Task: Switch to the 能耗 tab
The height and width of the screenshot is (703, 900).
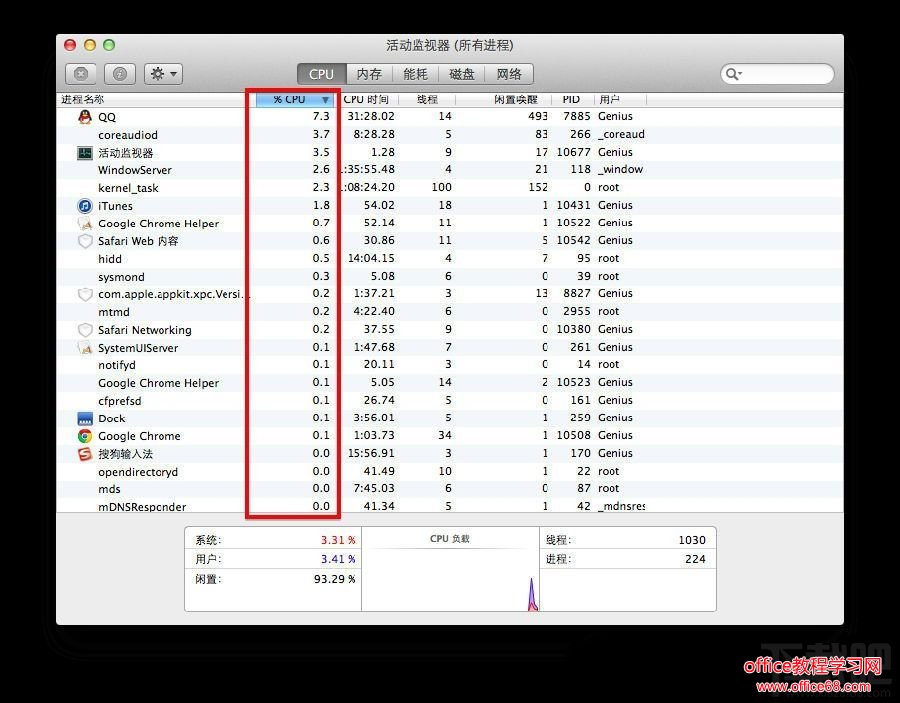Action: click(x=416, y=74)
